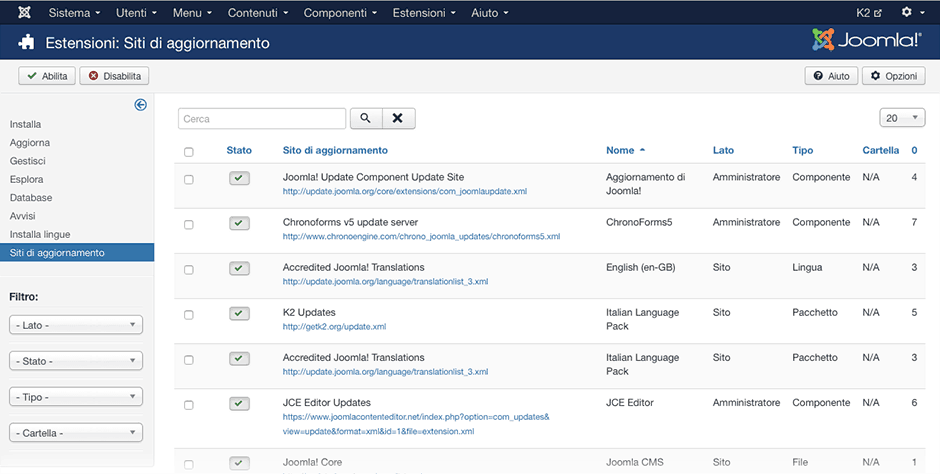Toggle the Chronoforms v5 update server status icon
Screen dimensions: 940x474
[239, 223]
